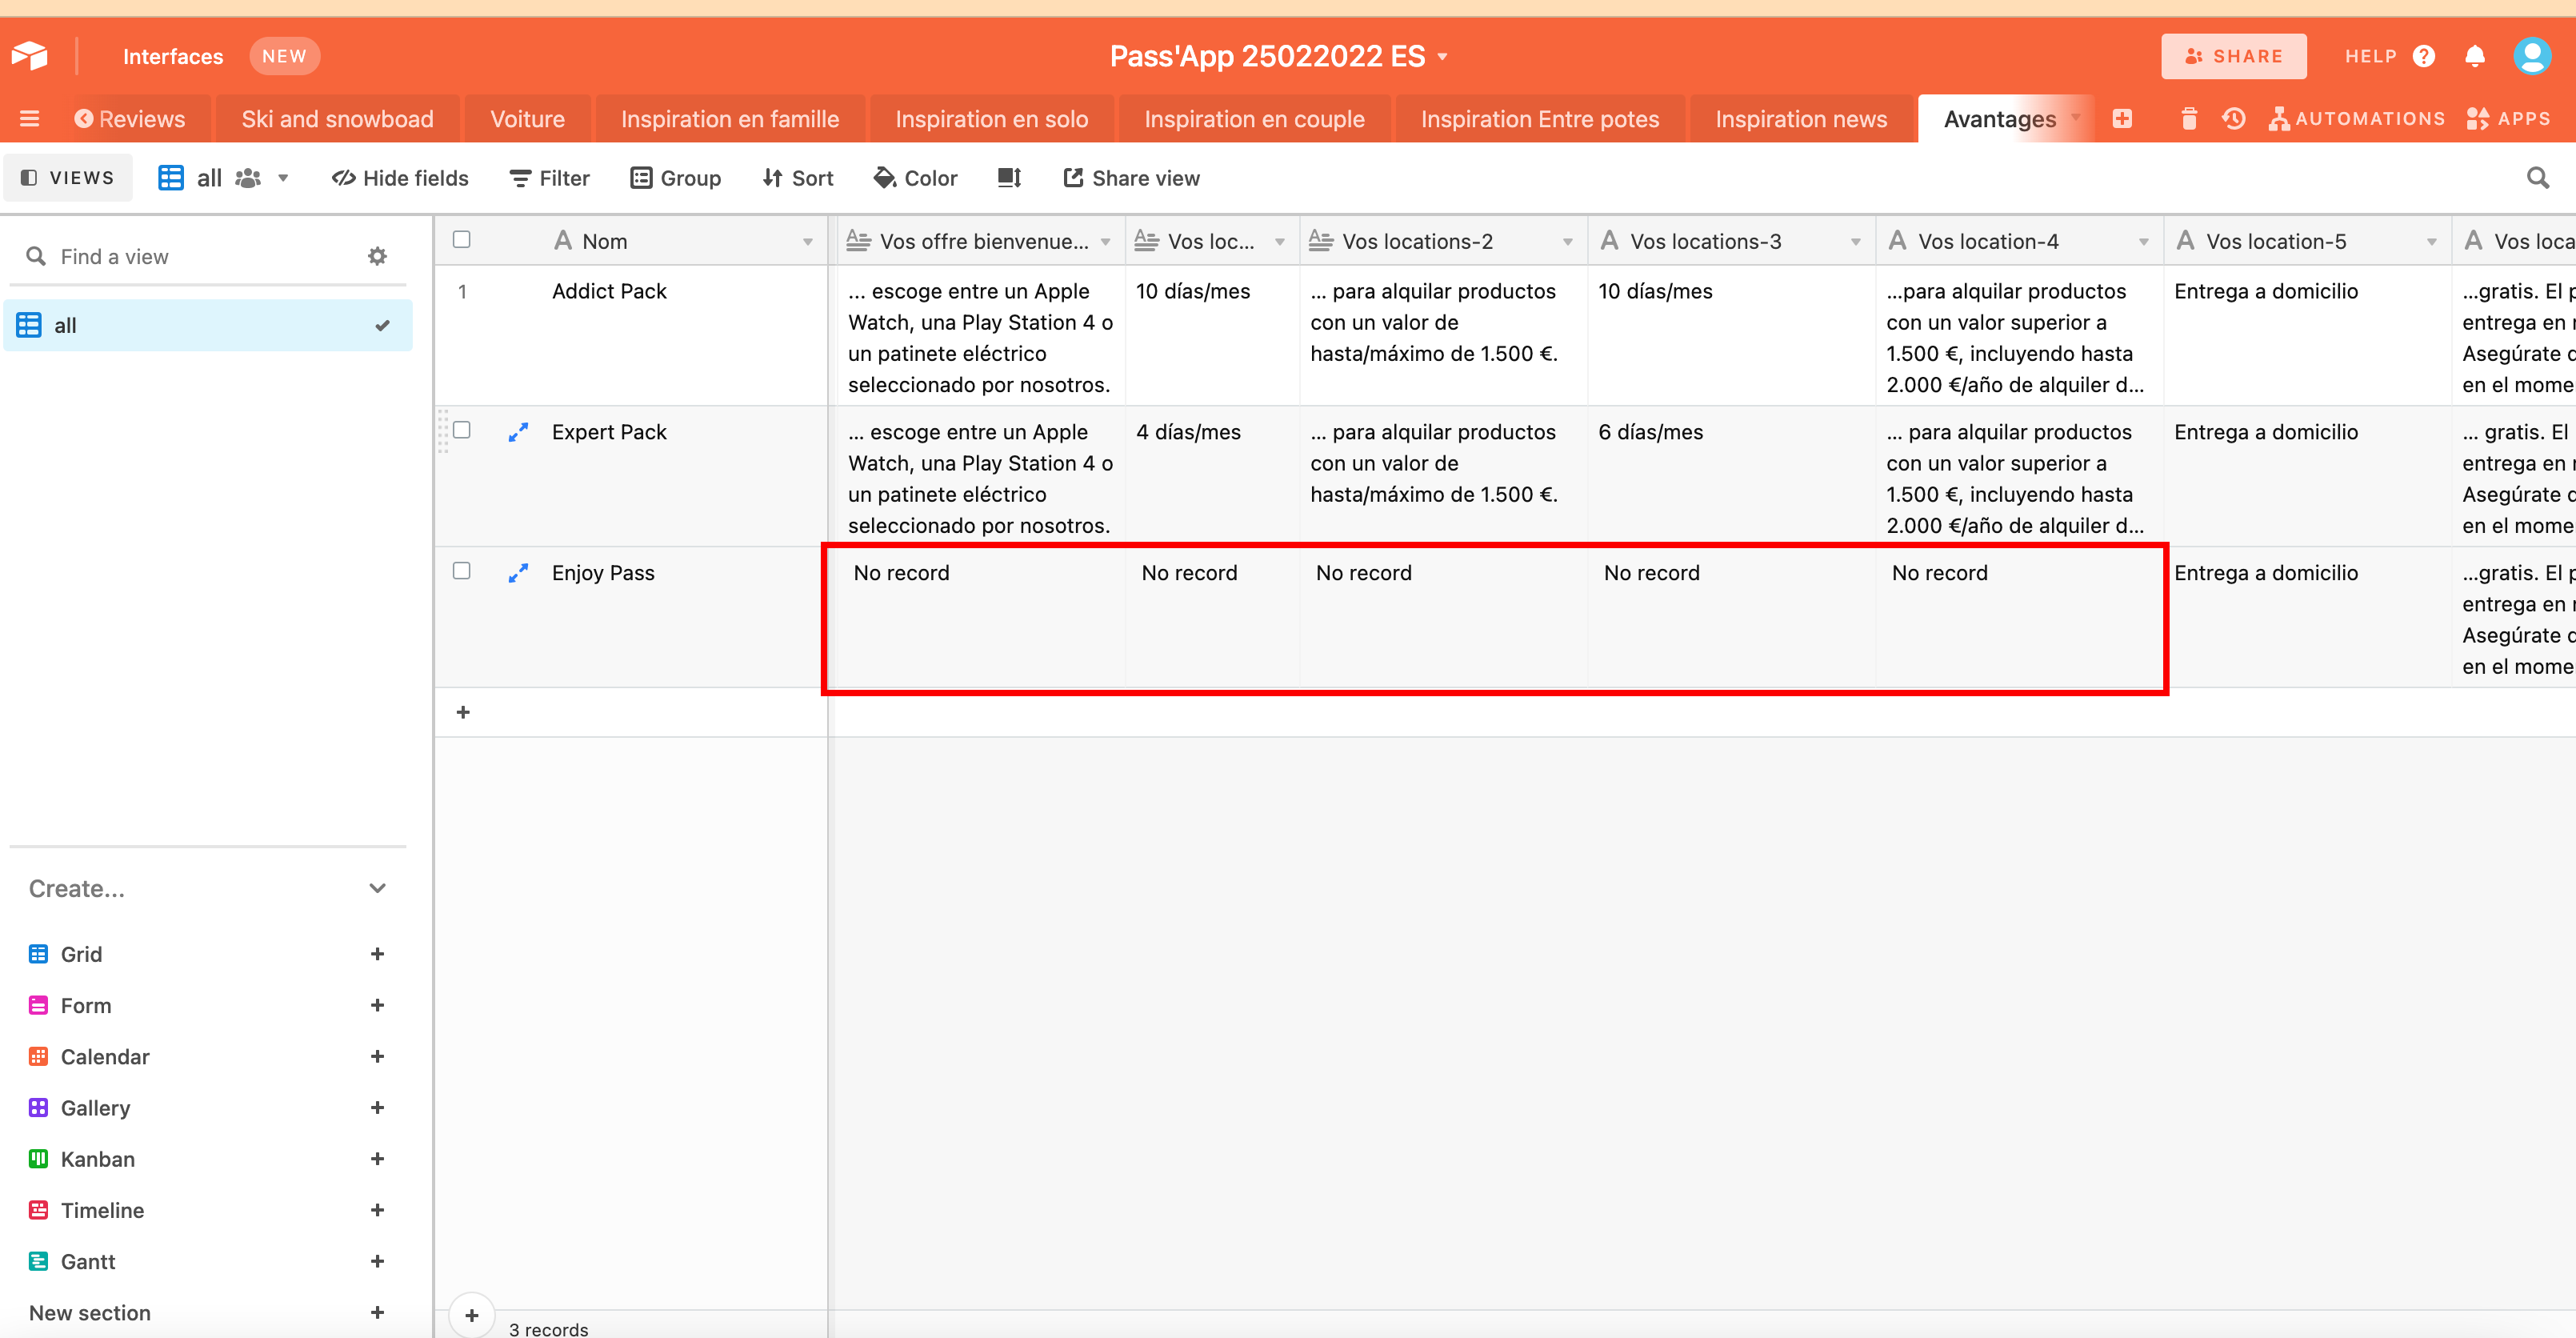Image resolution: width=2576 pixels, height=1338 pixels.
Task: Click the search magnifier icon at right
Action: [2538, 178]
